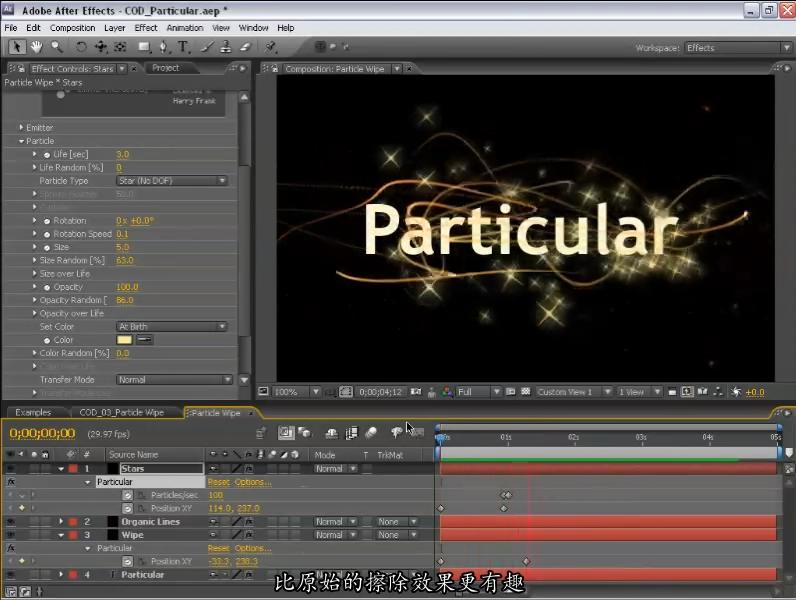The image size is (796, 600).
Task: Expand the Emitter group
Action: (x=21, y=127)
